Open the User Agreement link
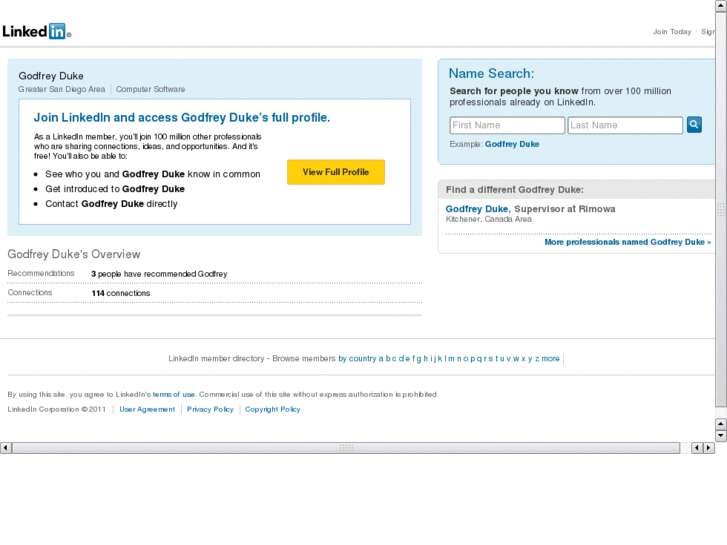 click(x=147, y=409)
